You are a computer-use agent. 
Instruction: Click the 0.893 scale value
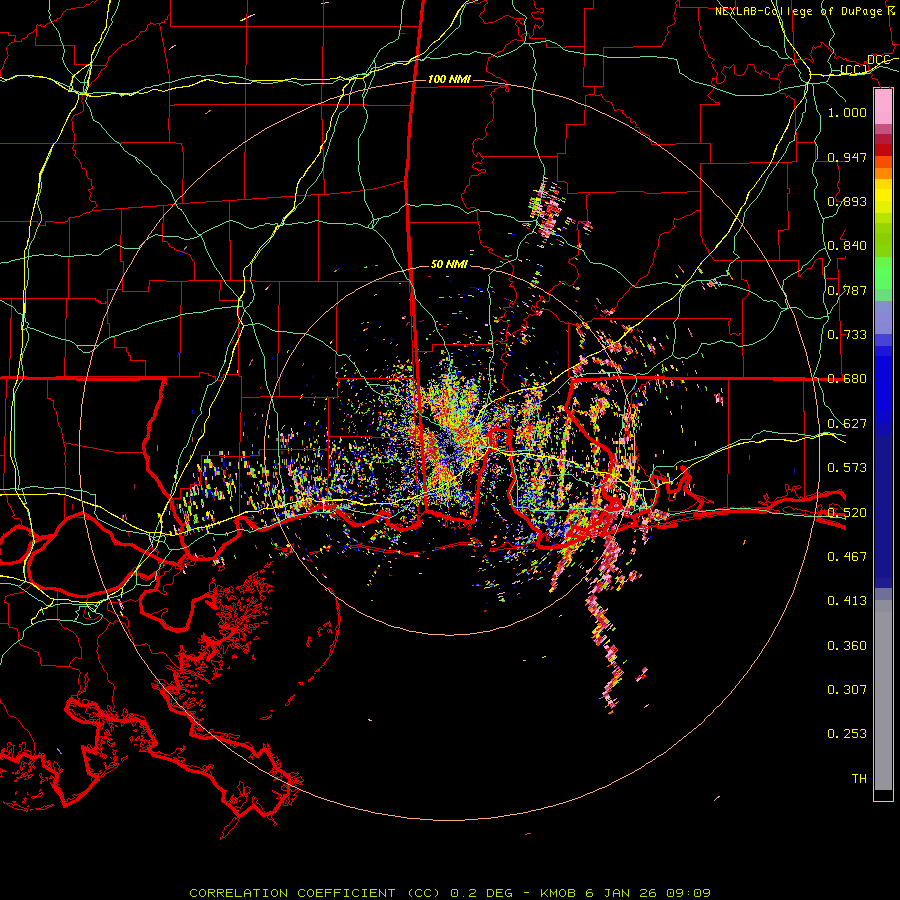coord(847,201)
